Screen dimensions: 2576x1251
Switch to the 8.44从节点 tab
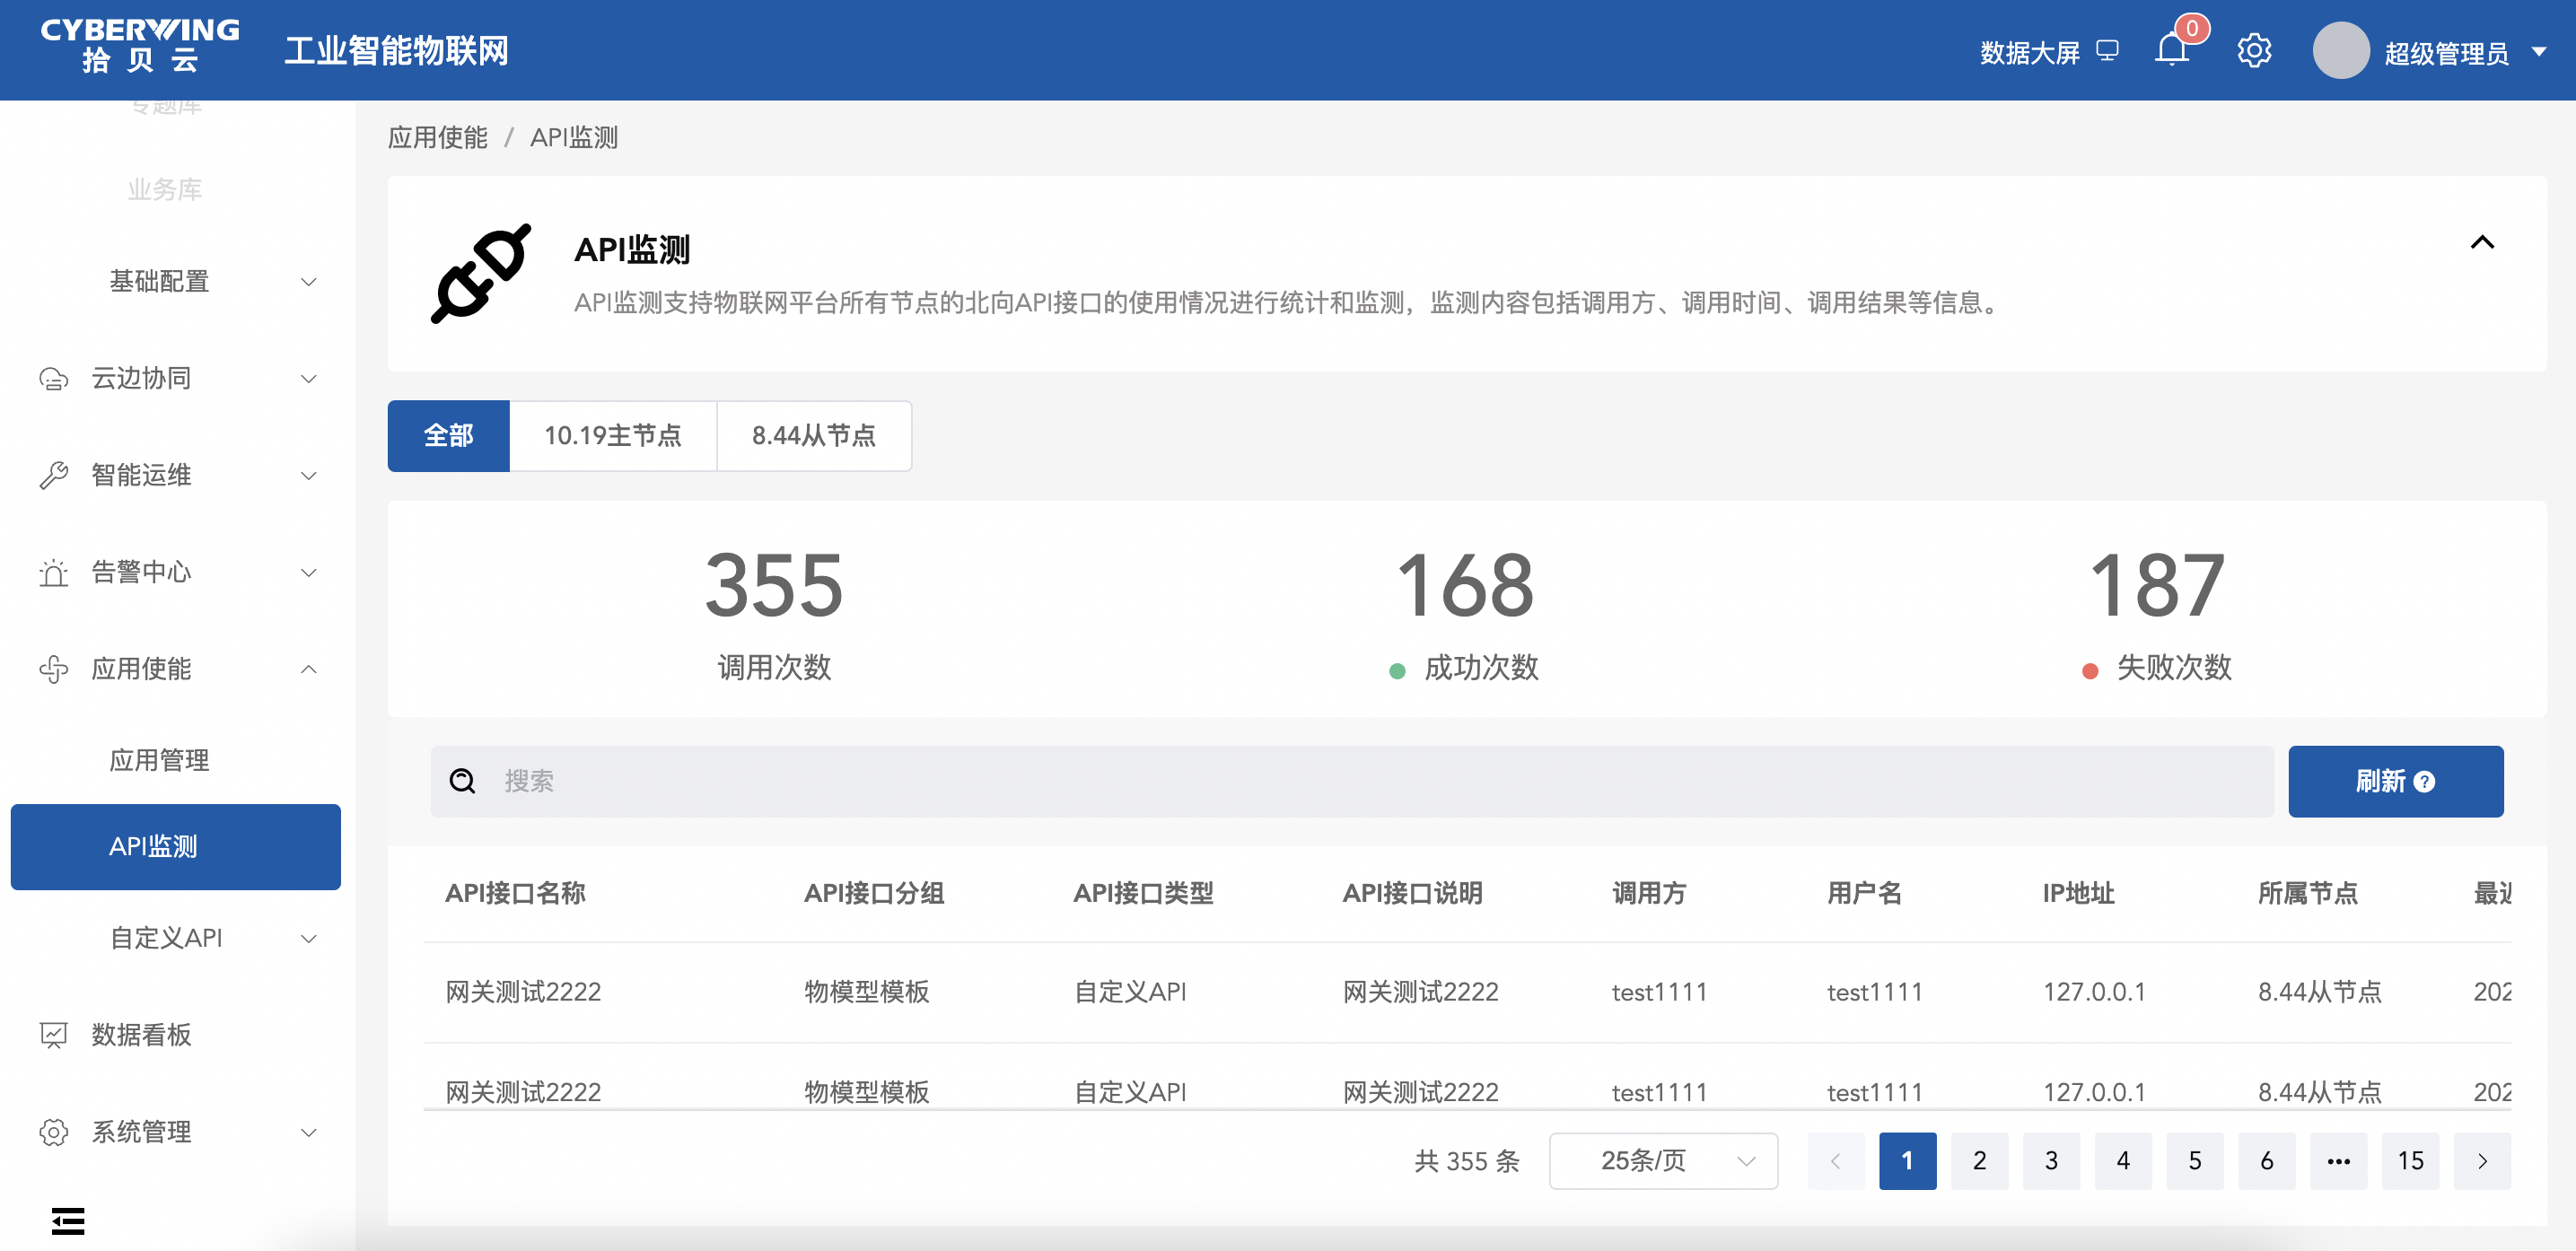813,436
